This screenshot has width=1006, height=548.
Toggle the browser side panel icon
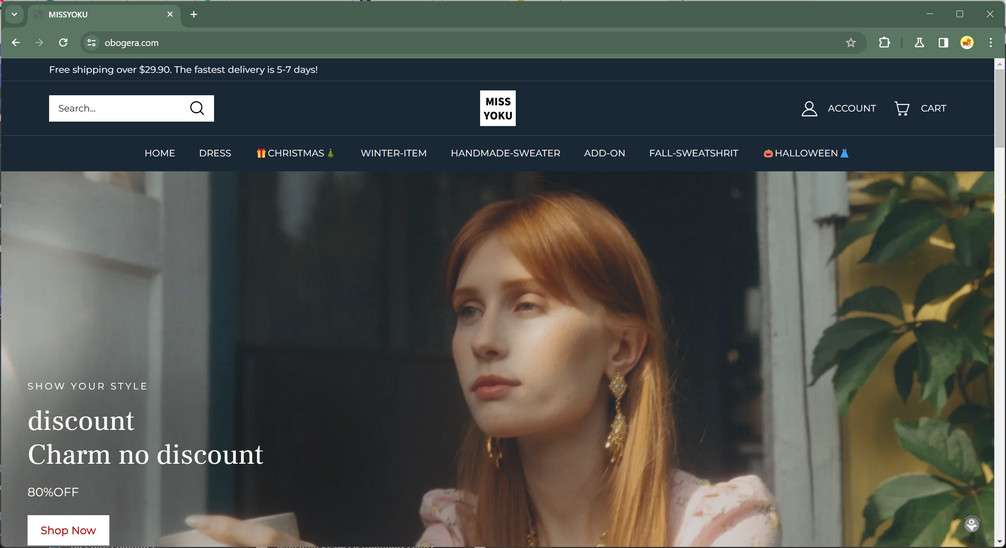(x=943, y=42)
